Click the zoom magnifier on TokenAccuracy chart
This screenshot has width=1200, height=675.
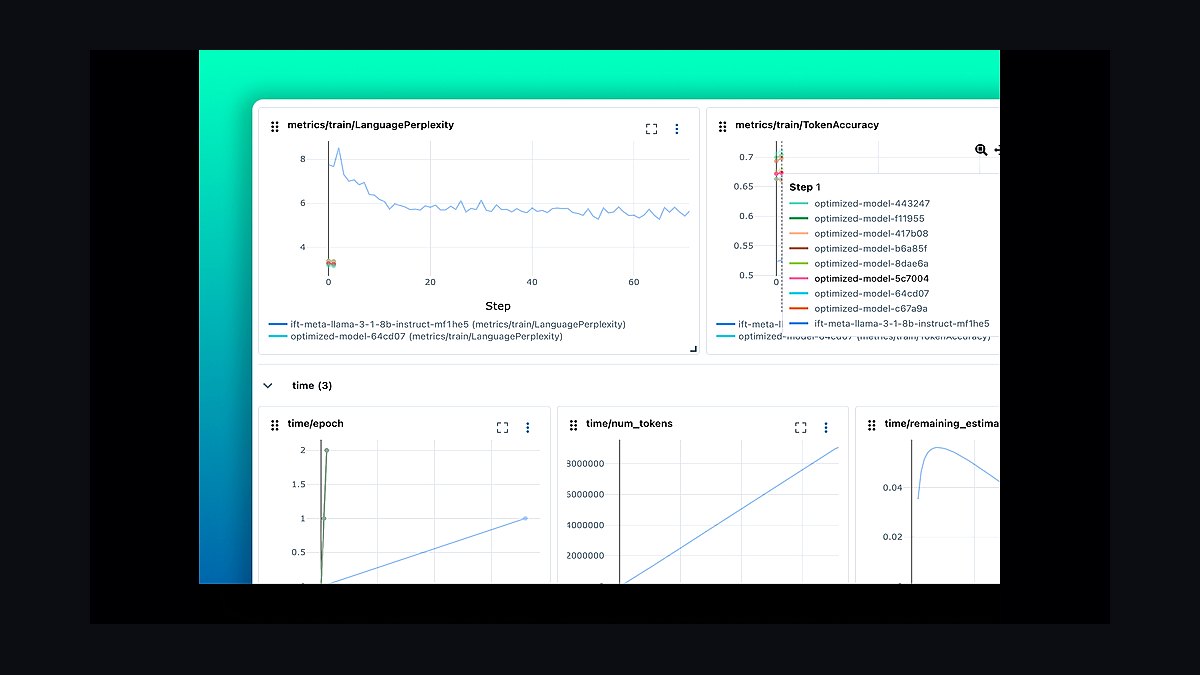pos(981,150)
